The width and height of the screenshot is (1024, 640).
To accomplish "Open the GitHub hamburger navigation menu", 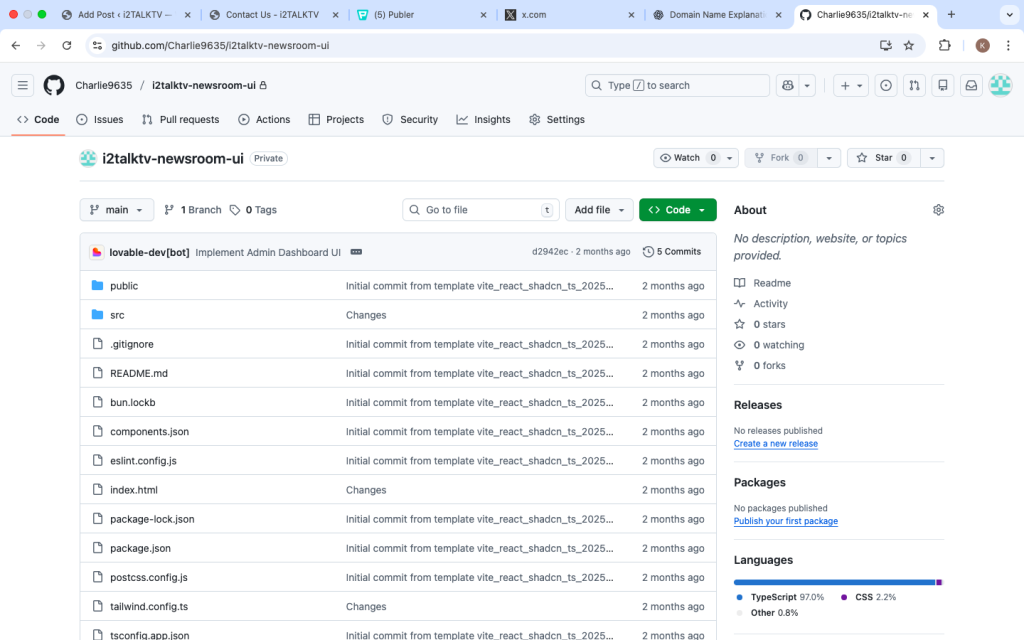I will point(24,86).
